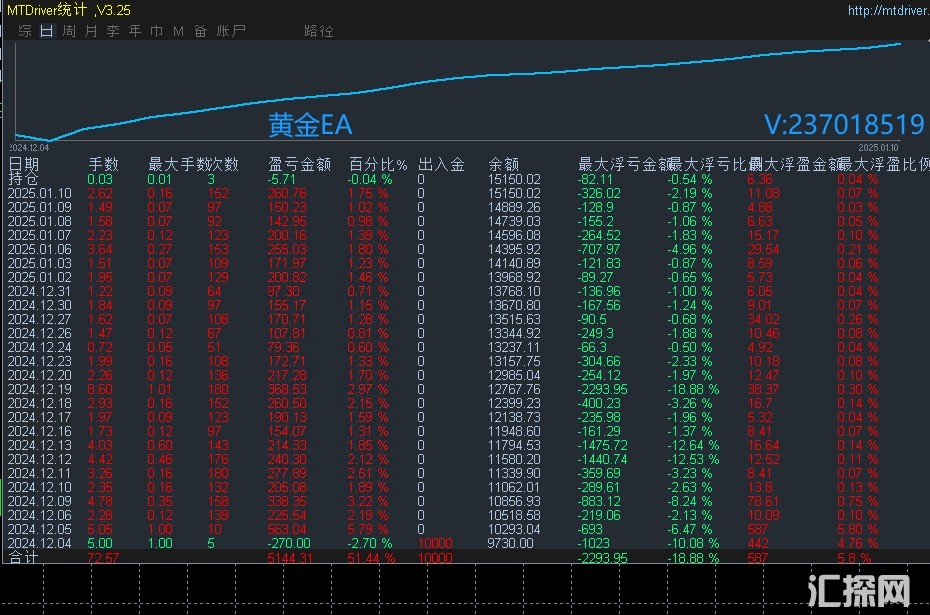Click the 出入金 column header
Screen dimensions: 930x615
point(441,164)
